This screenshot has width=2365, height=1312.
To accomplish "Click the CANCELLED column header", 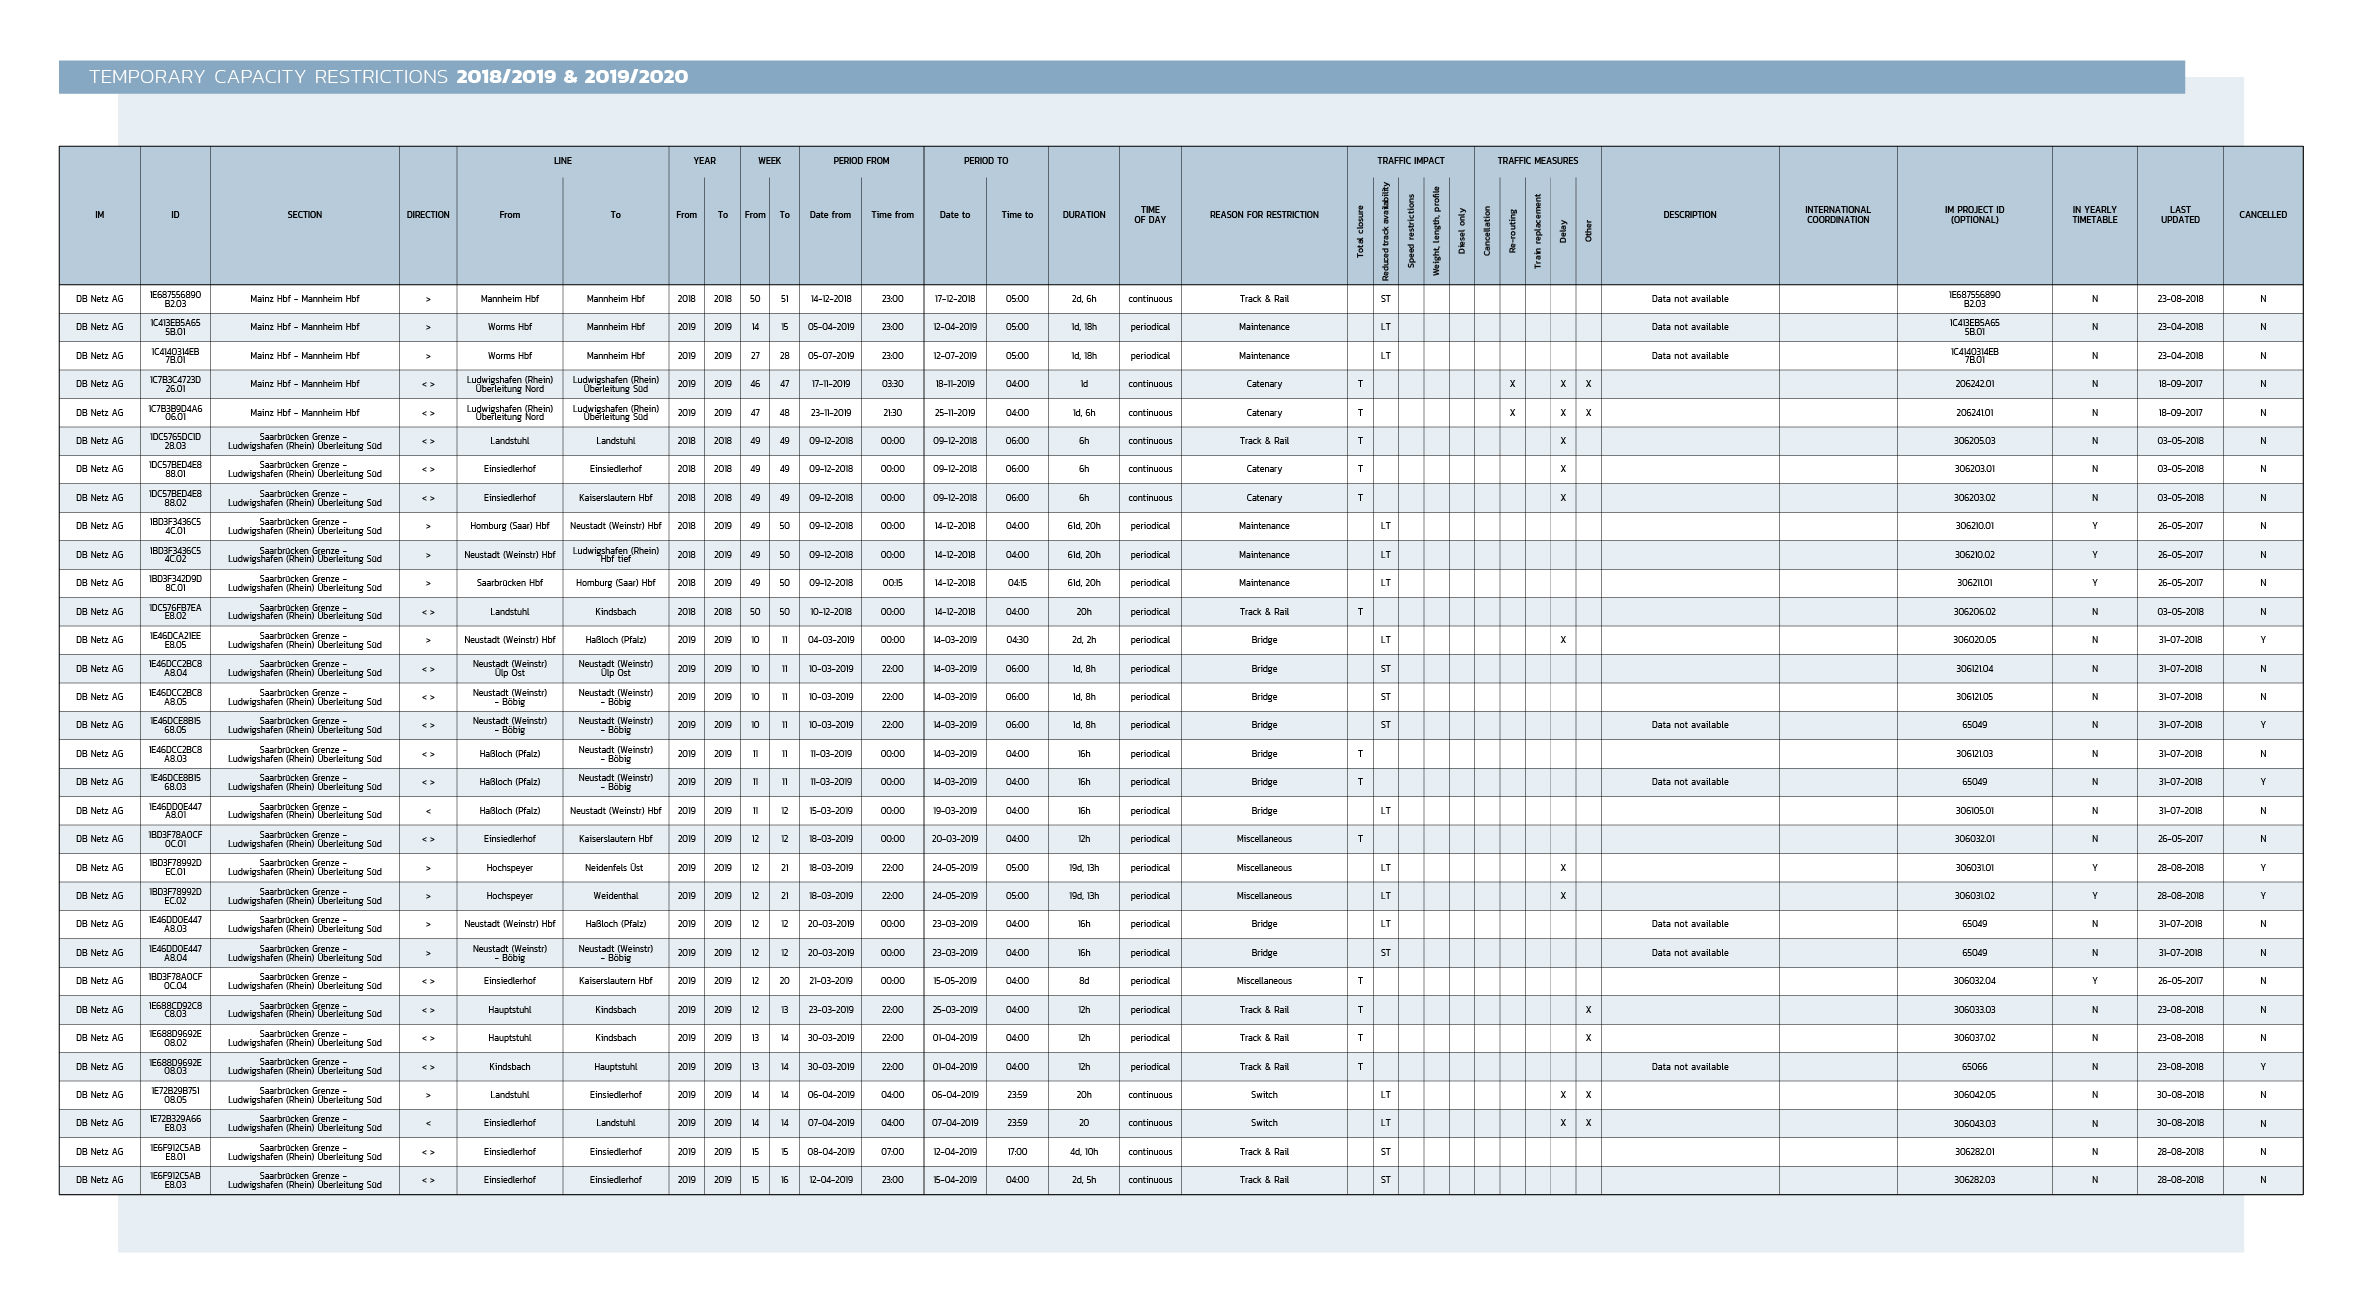I will coord(2262,215).
